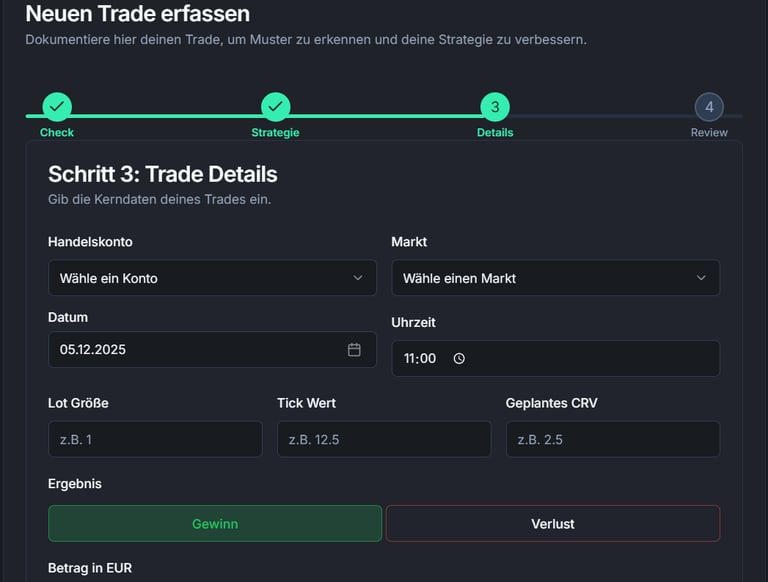
Task: Click the date value 05.12.2025
Action: click(x=93, y=350)
